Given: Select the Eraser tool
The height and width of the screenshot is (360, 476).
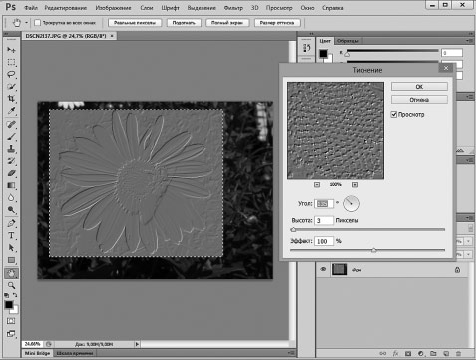Looking at the screenshot, I should tap(11, 173).
